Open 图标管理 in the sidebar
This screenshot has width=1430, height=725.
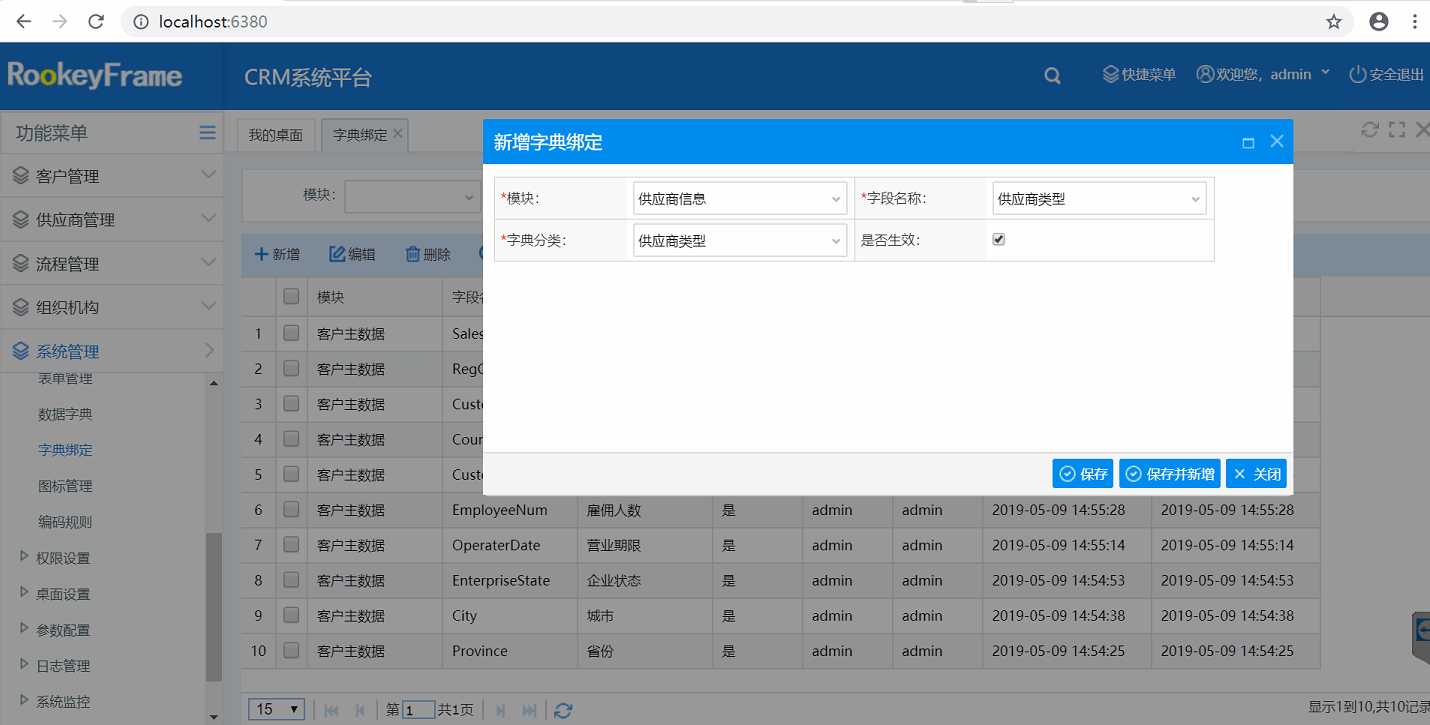click(65, 486)
